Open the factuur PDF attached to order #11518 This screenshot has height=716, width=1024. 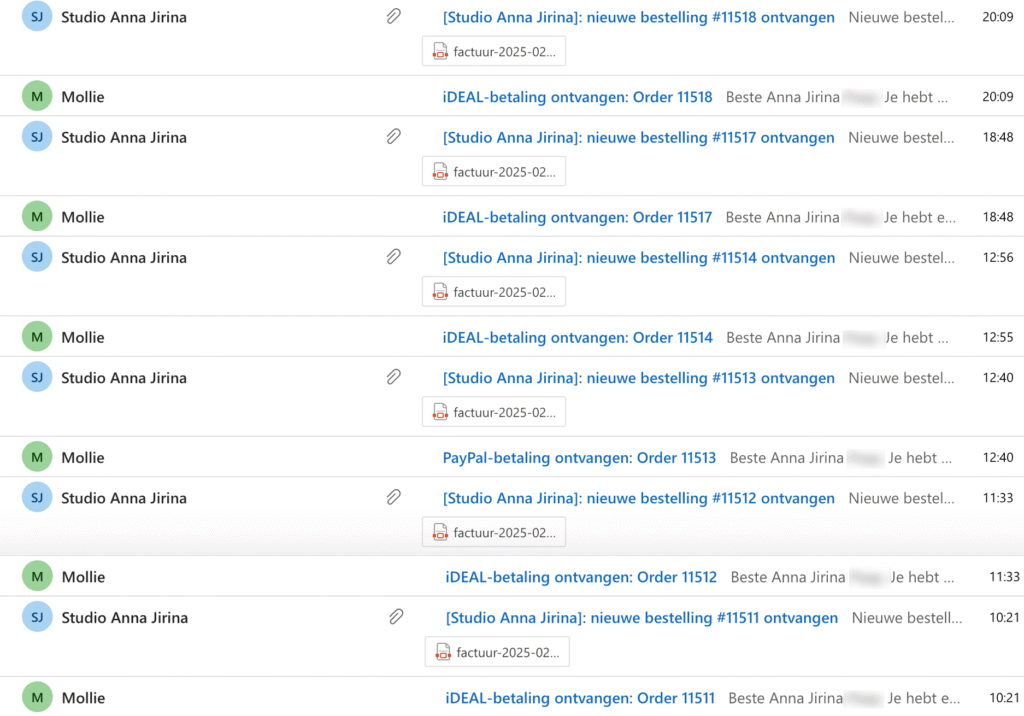click(x=494, y=51)
